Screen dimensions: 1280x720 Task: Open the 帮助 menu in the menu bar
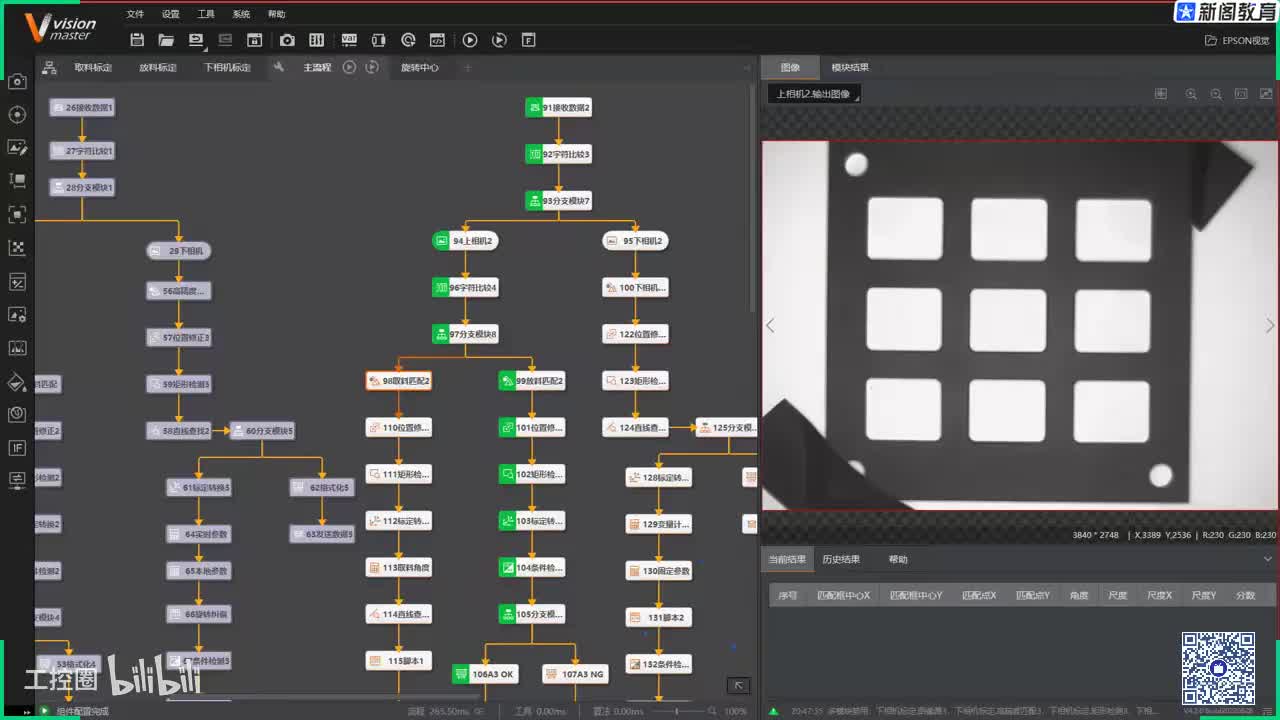point(277,14)
